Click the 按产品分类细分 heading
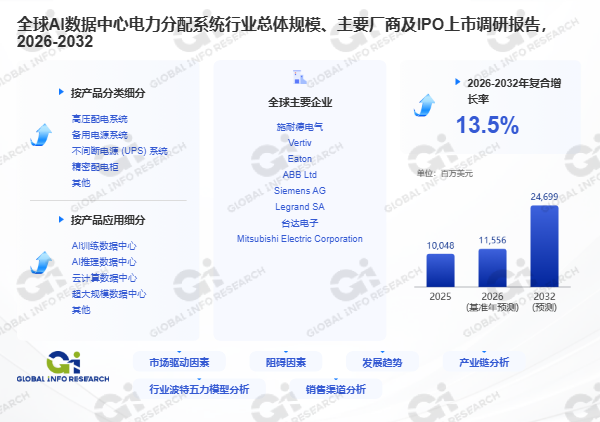Image resolution: width=600 pixels, height=422 pixels. [x=108, y=93]
